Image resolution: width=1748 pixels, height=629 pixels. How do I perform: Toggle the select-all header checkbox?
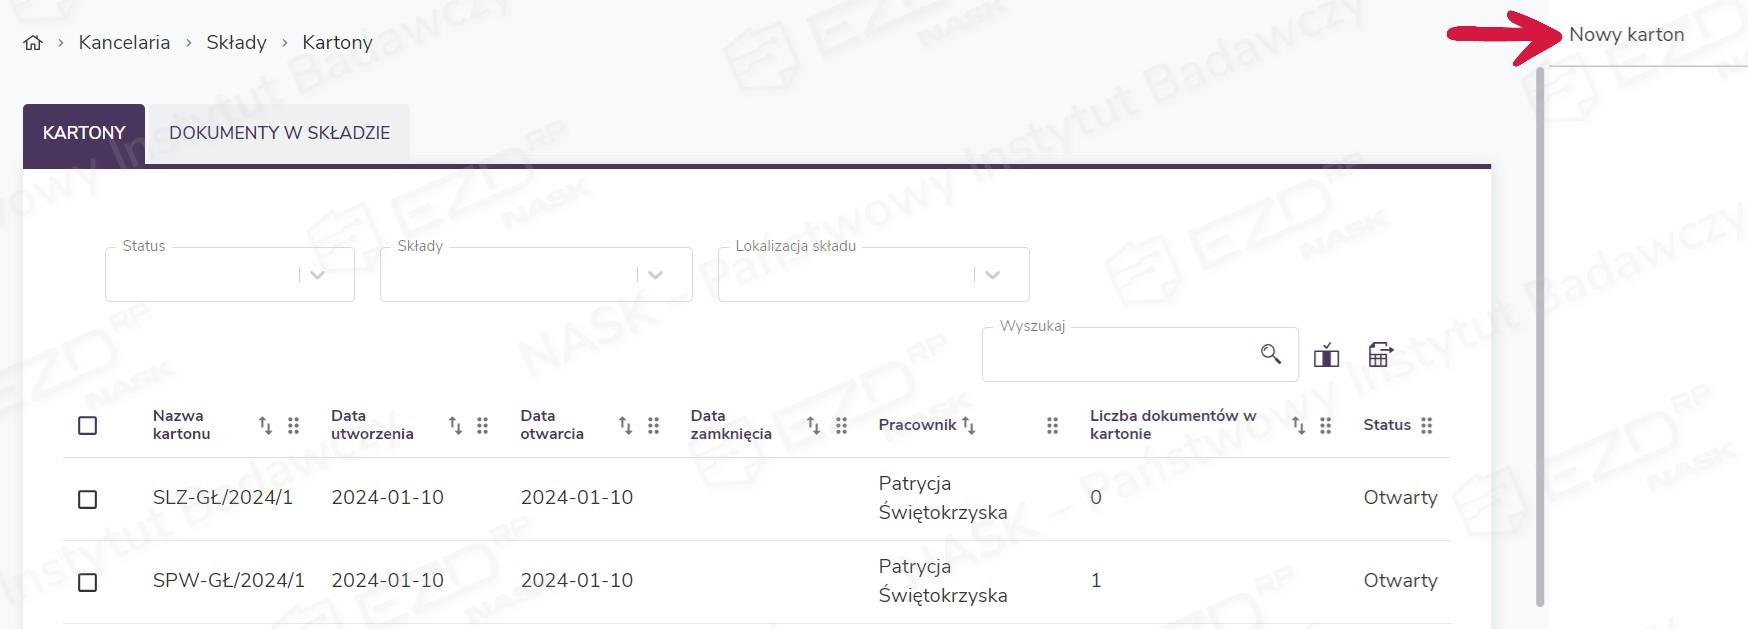point(88,425)
